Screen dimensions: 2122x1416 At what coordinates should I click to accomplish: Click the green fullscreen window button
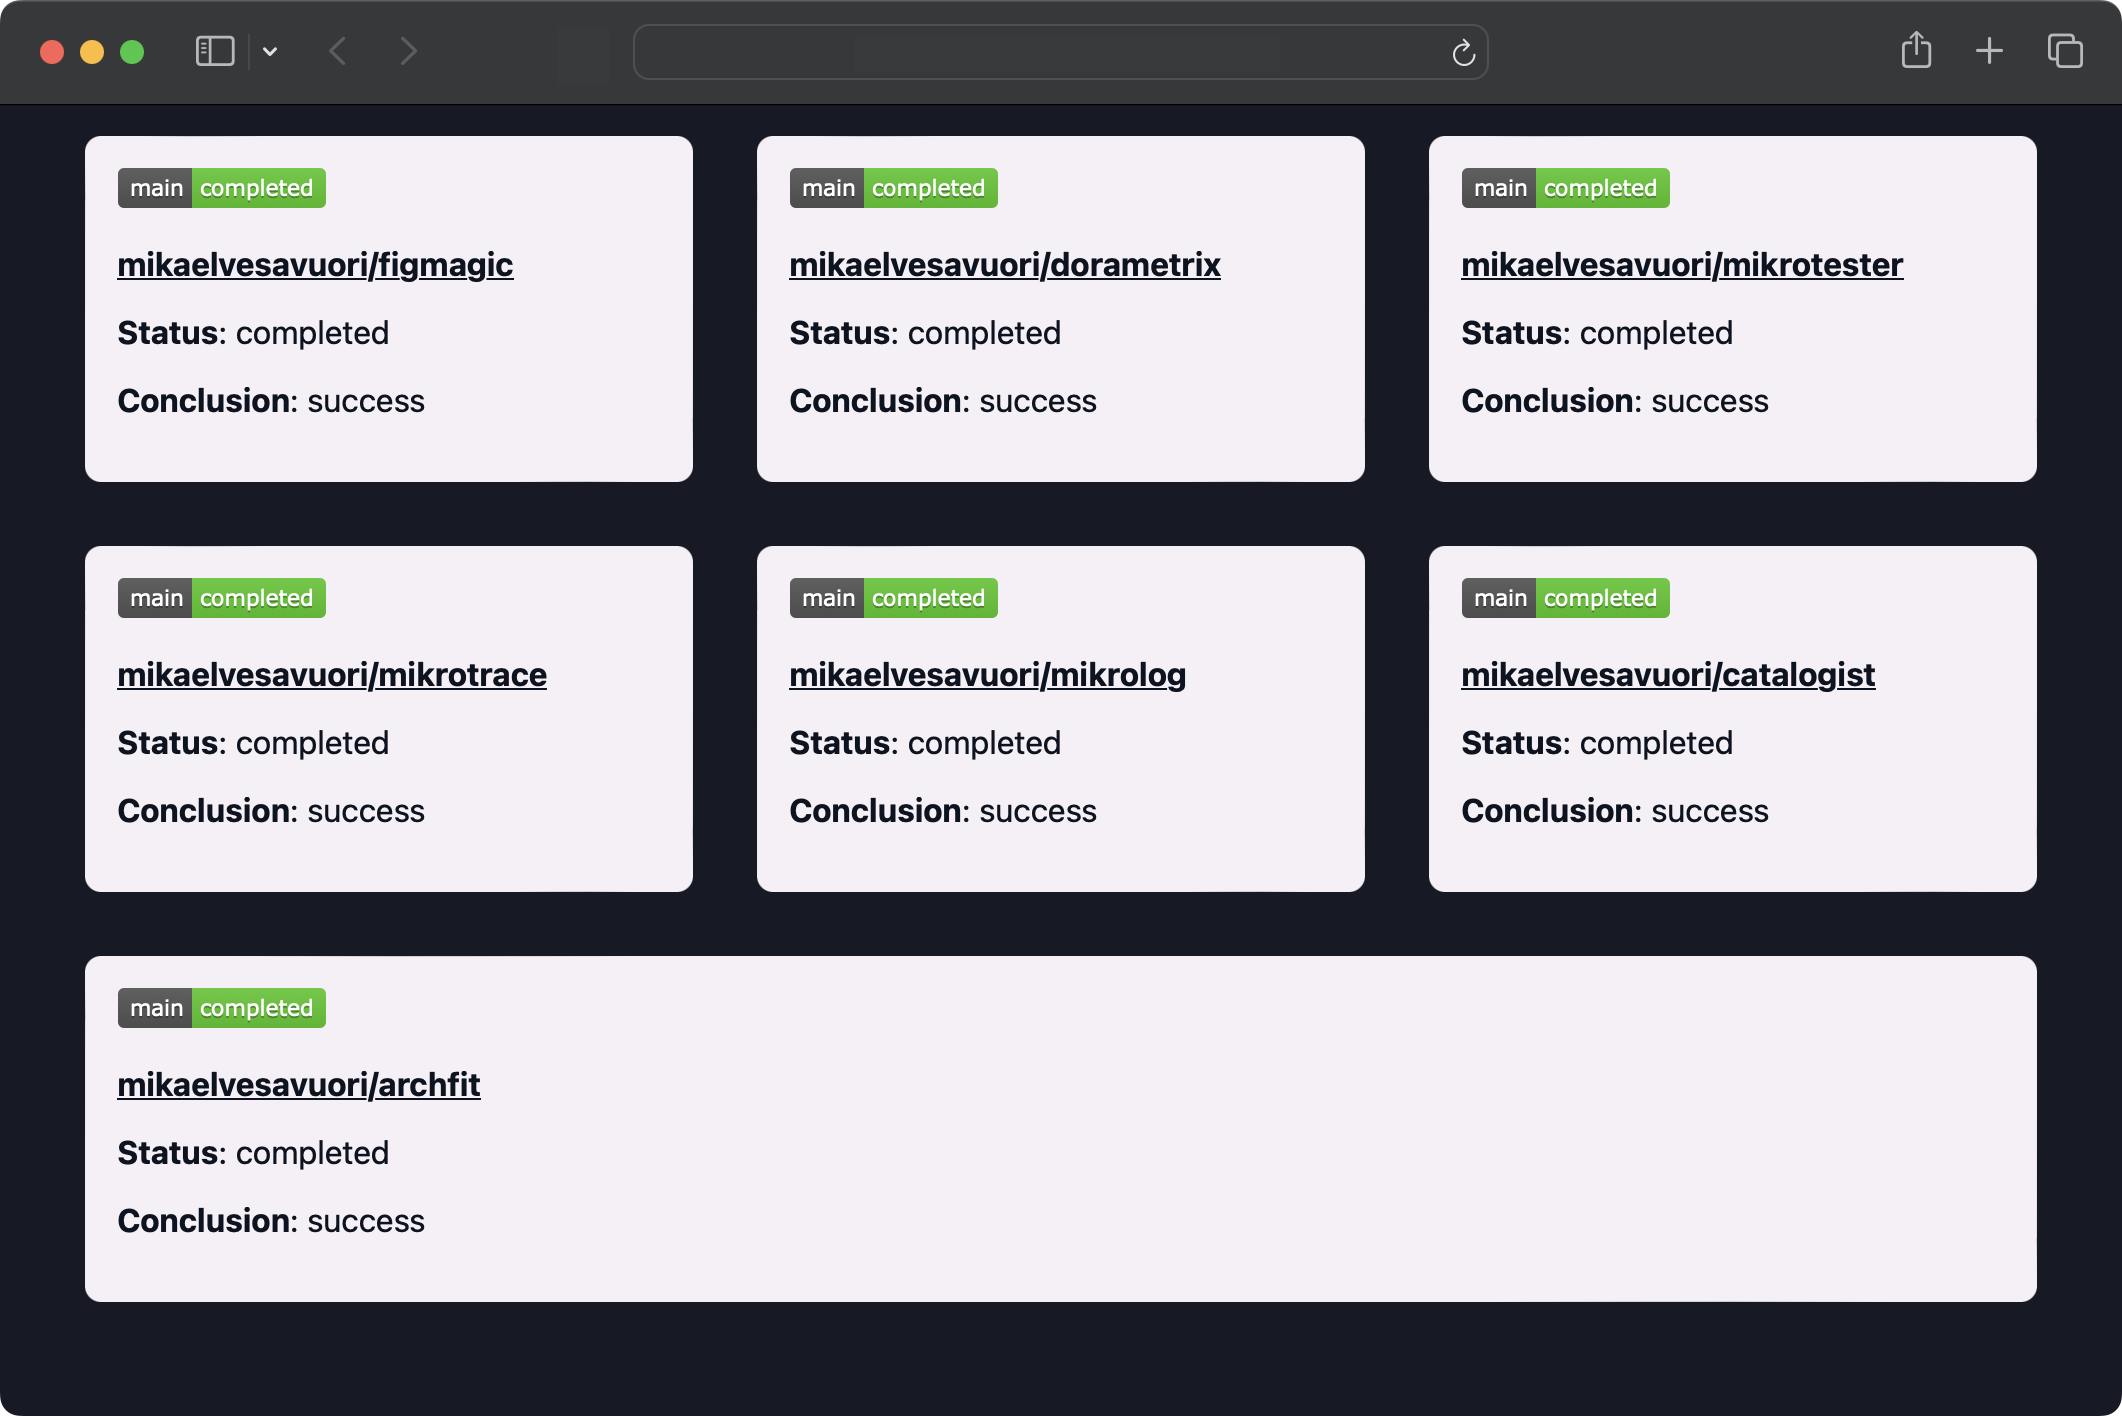point(132,52)
